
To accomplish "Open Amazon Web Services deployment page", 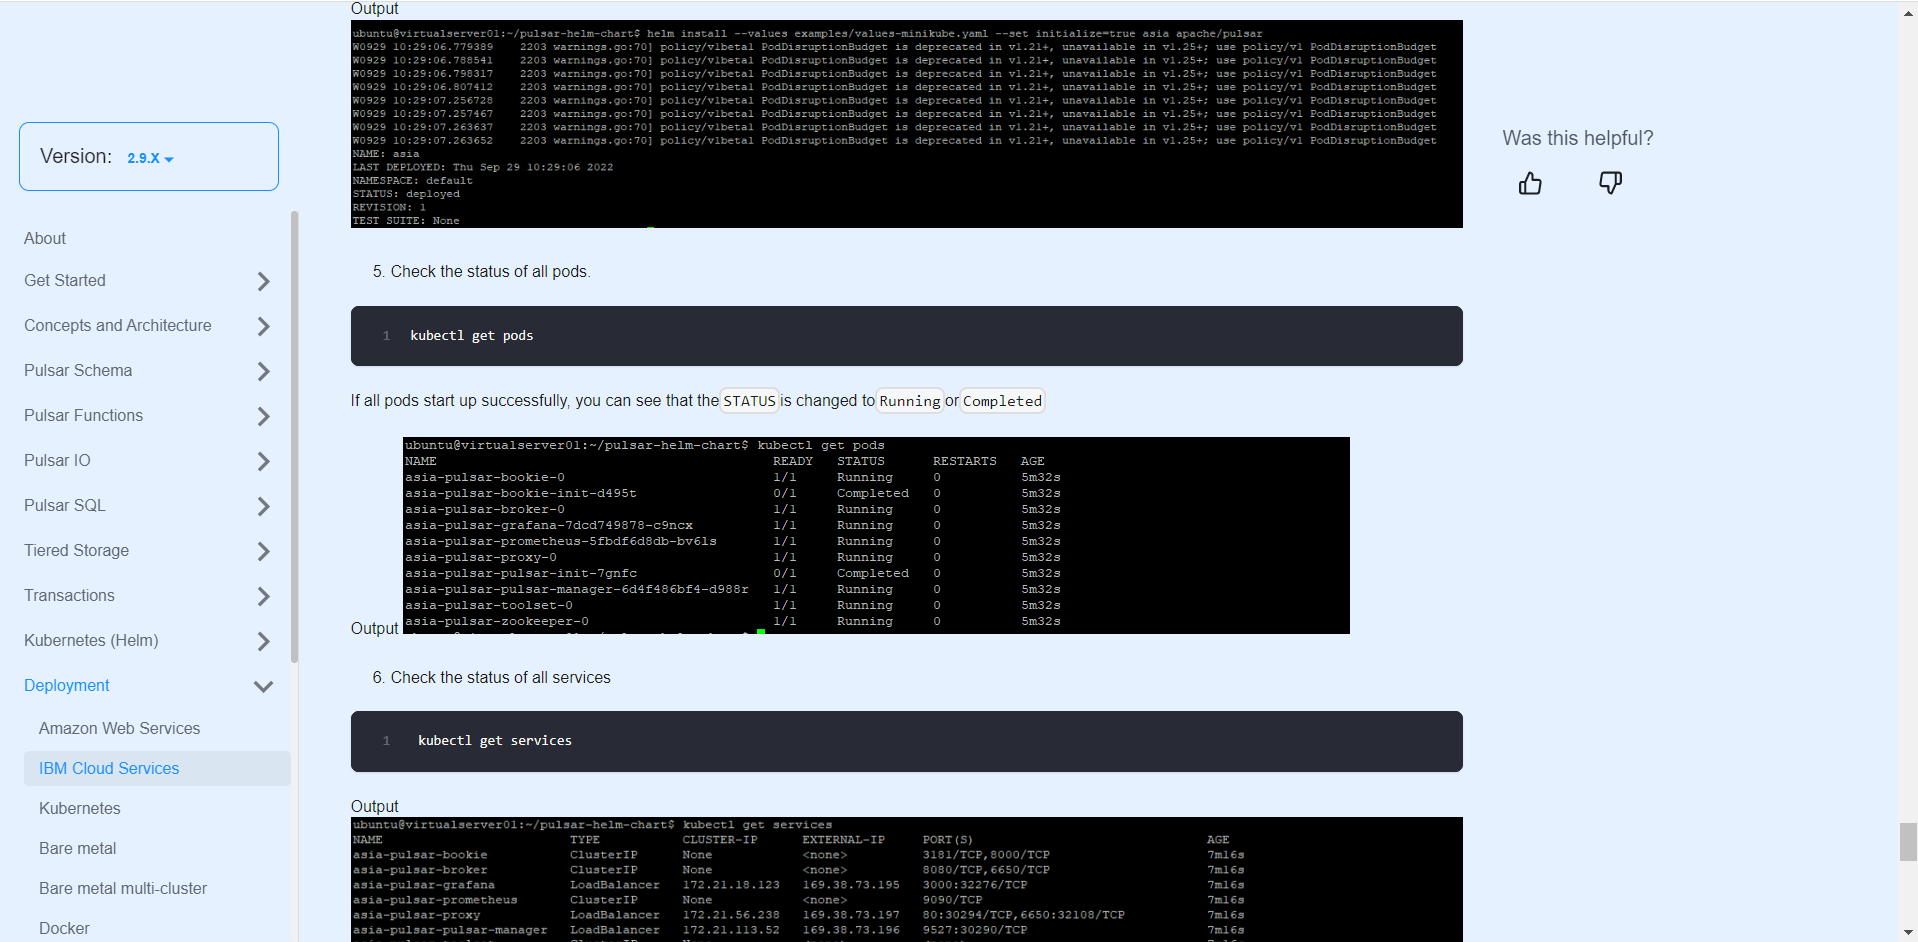I will coord(119,728).
